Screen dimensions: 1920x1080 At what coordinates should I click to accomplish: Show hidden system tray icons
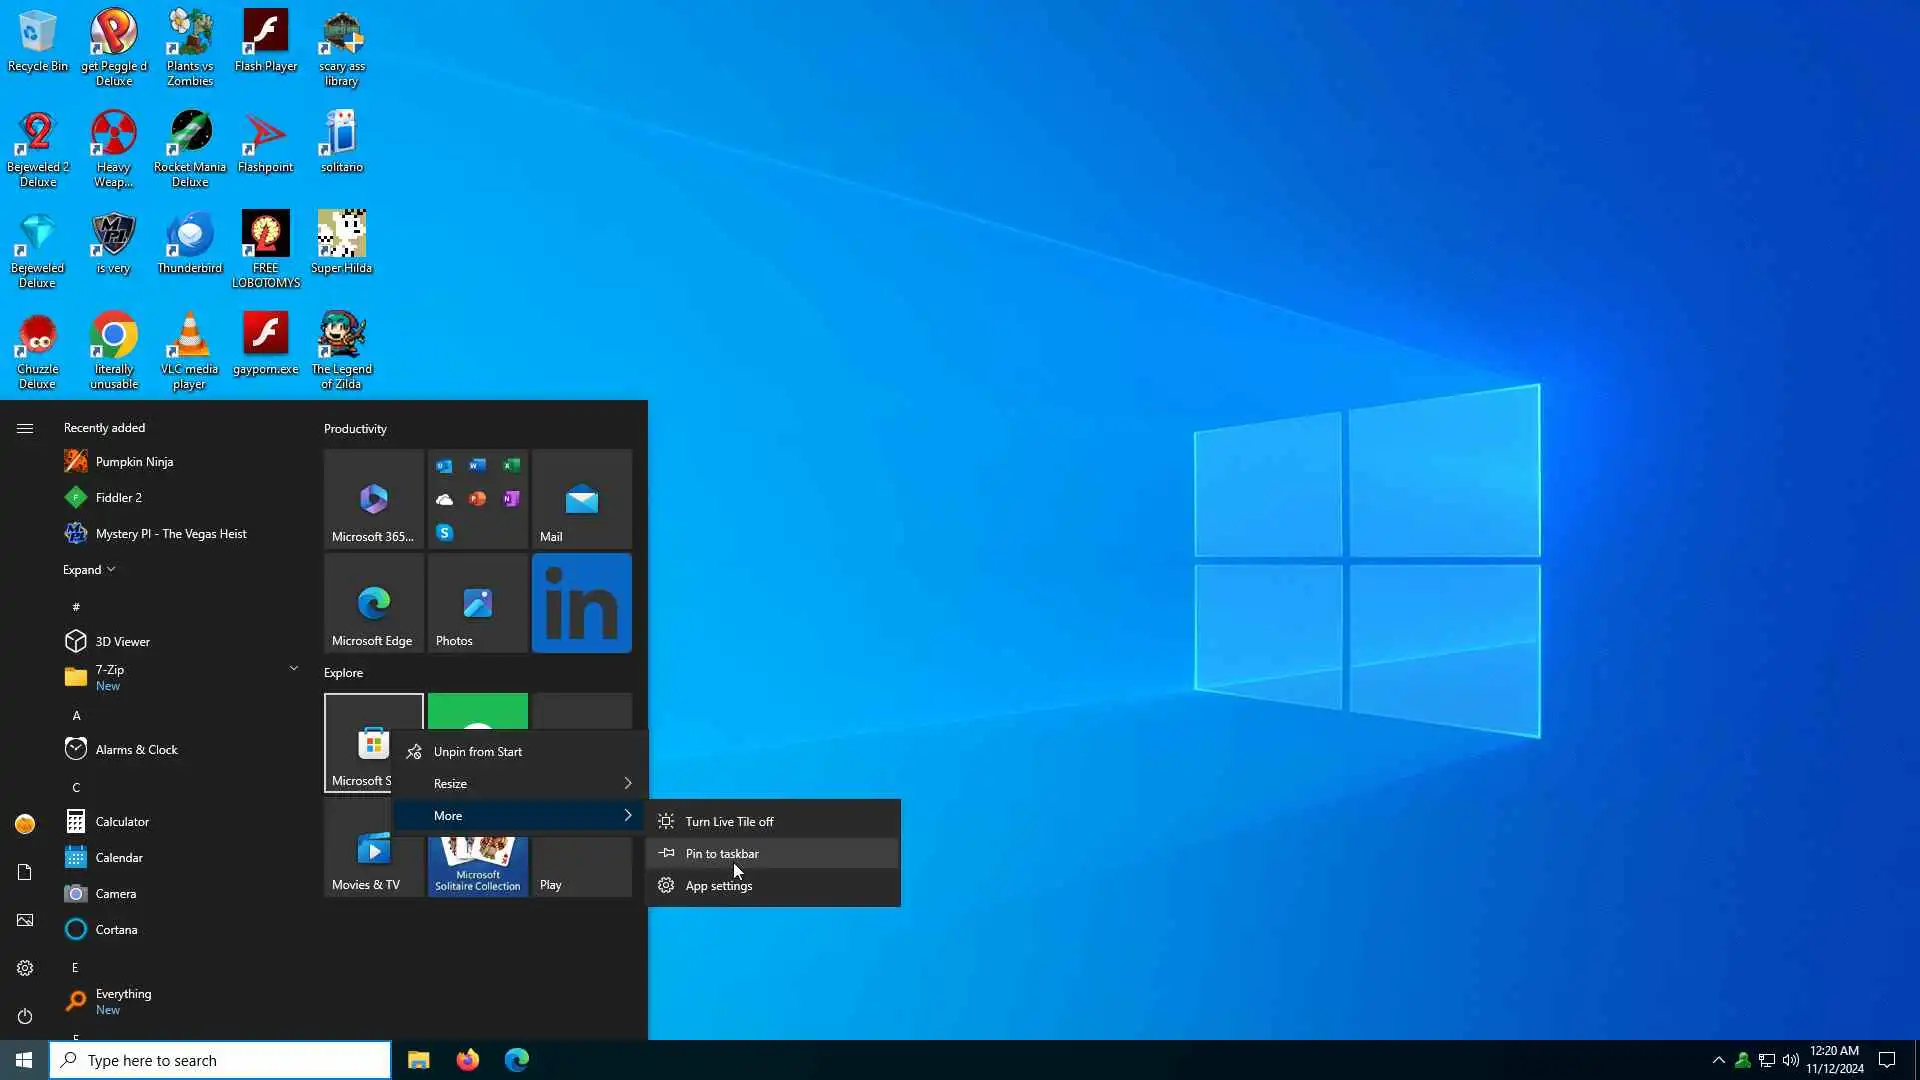coord(1718,1060)
